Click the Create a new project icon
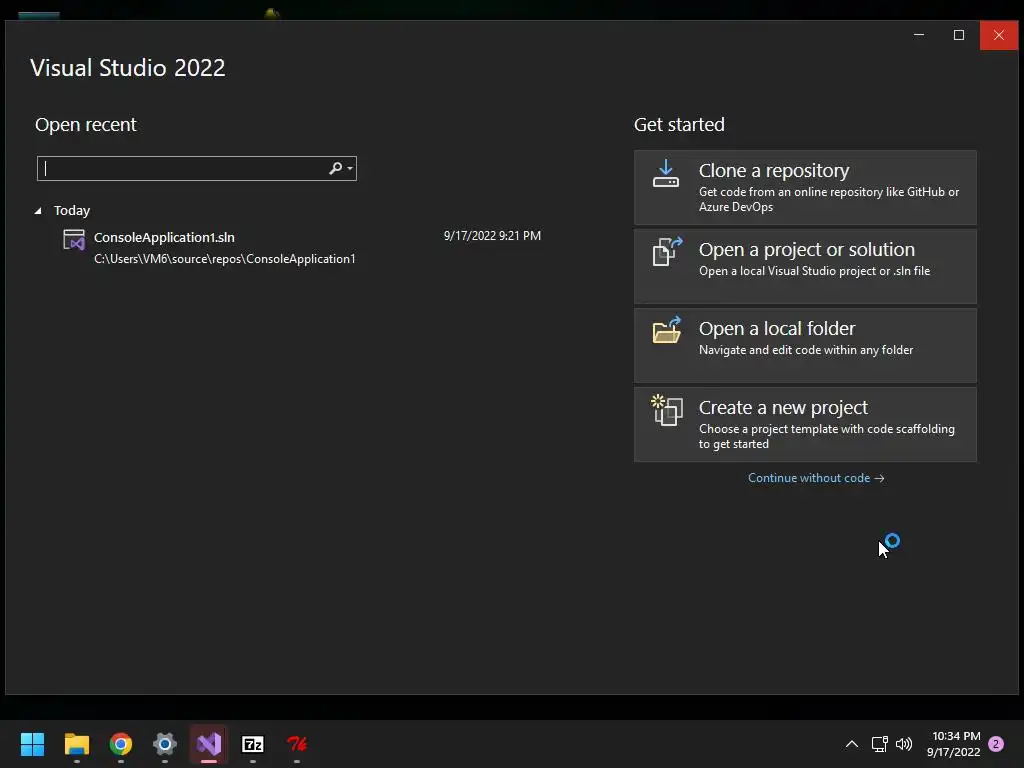This screenshot has width=1024, height=768. 667,410
